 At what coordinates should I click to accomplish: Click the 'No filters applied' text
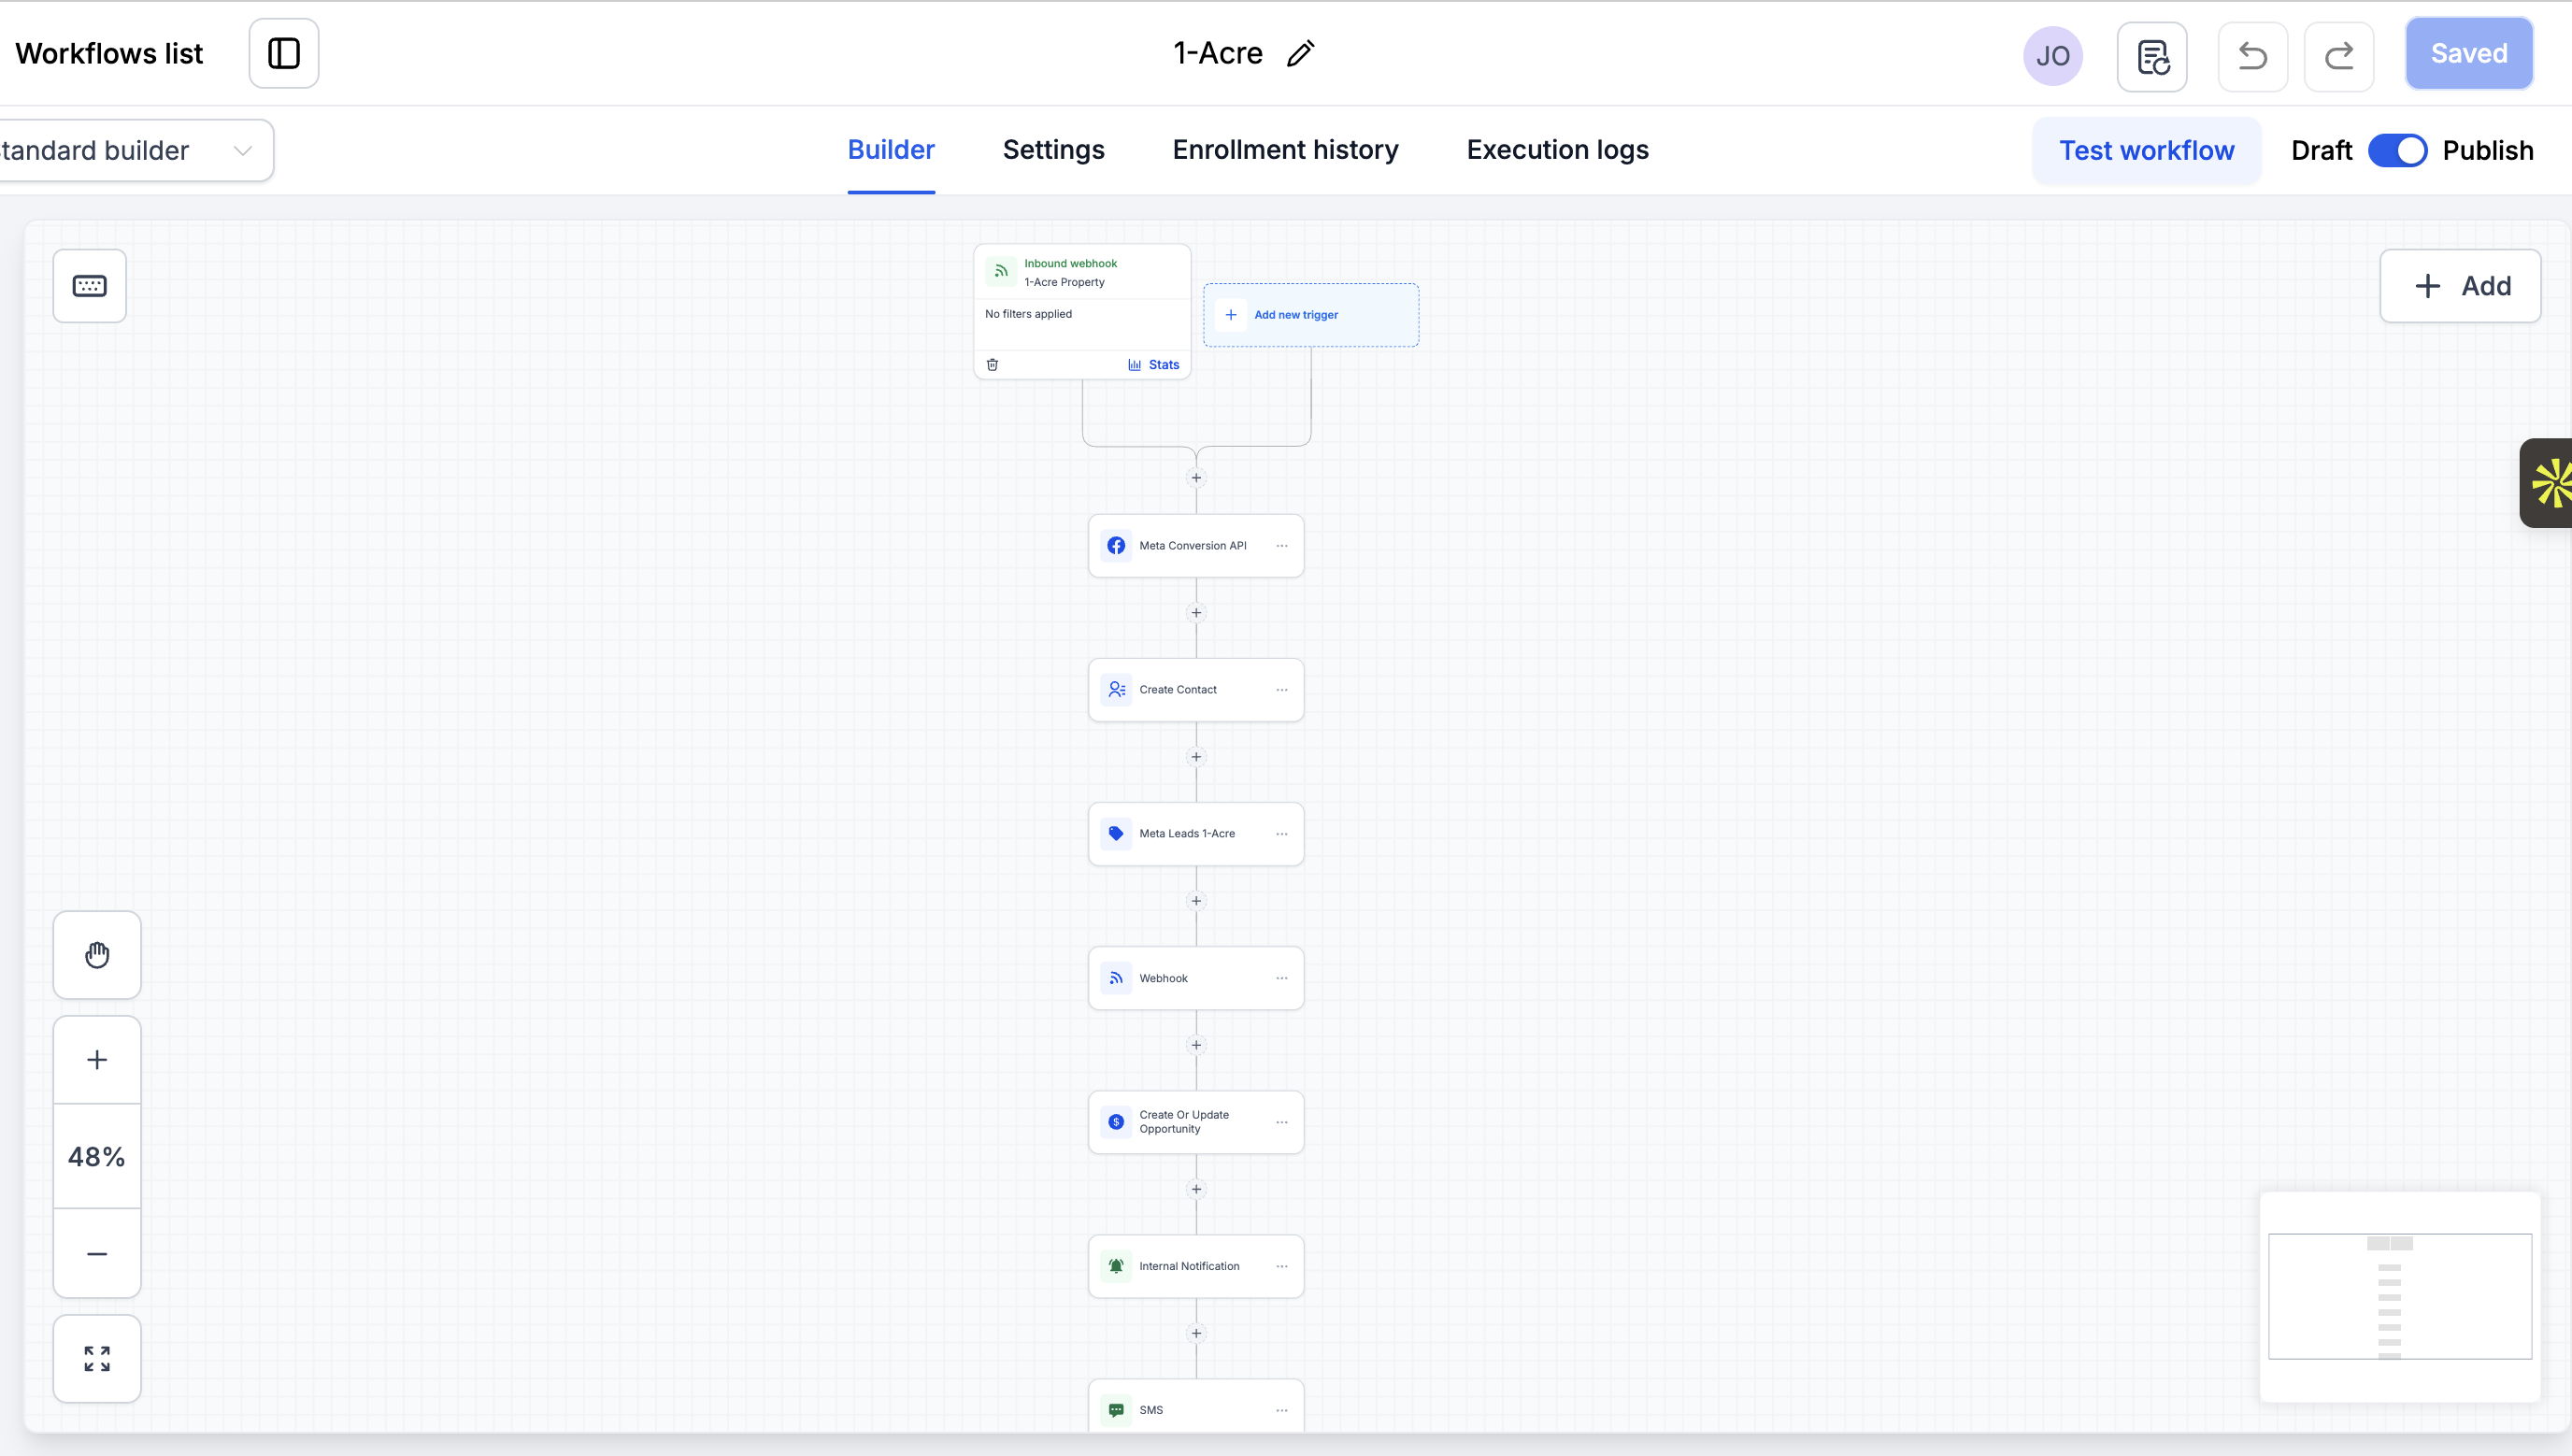(1028, 314)
